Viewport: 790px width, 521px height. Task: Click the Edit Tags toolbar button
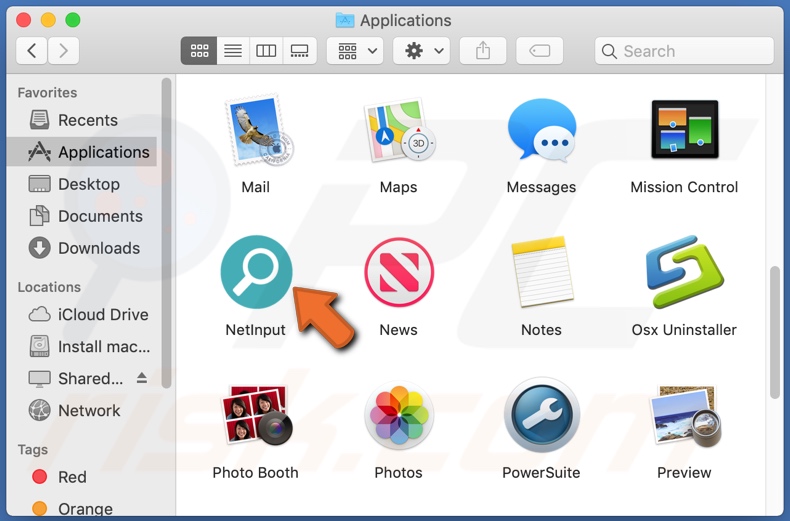(540, 50)
